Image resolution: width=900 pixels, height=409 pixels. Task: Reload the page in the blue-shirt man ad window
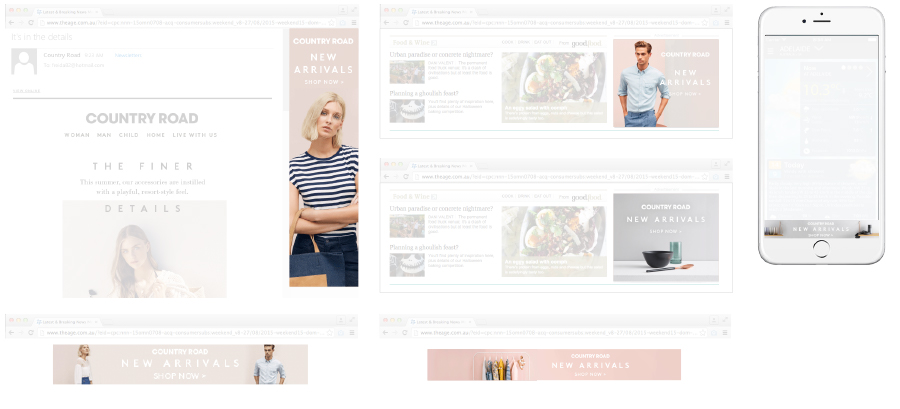coord(406,22)
